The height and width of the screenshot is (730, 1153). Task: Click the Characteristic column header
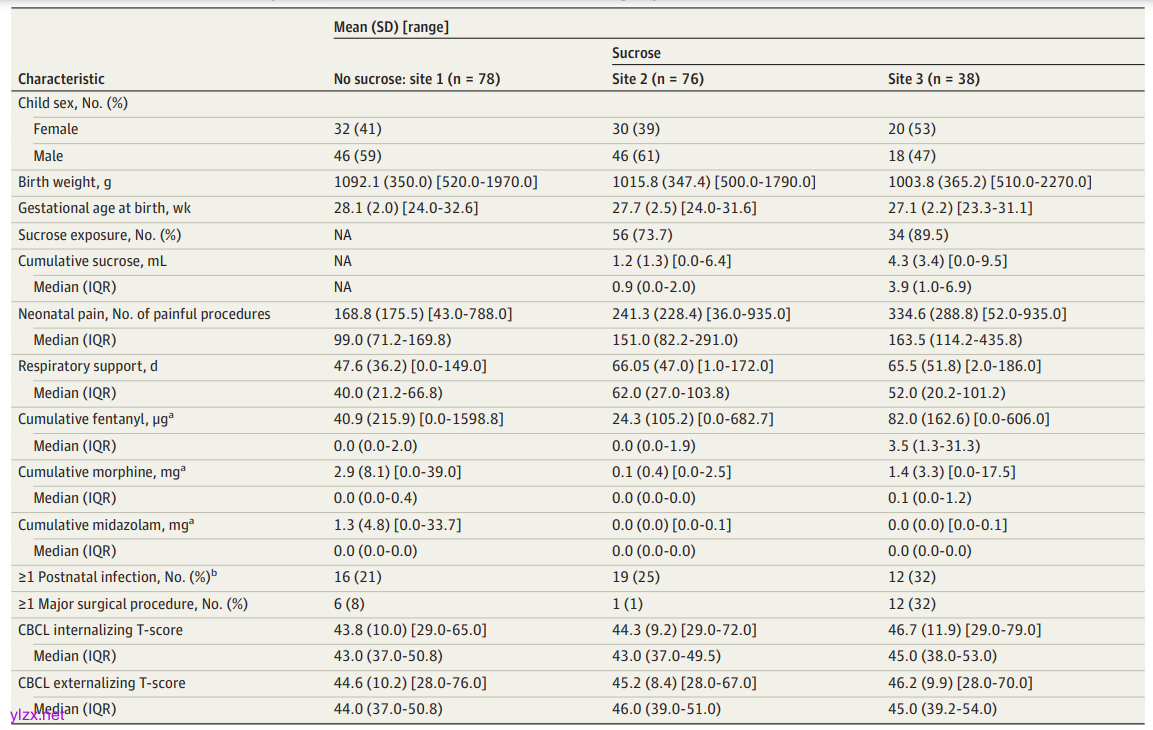click(x=61, y=79)
